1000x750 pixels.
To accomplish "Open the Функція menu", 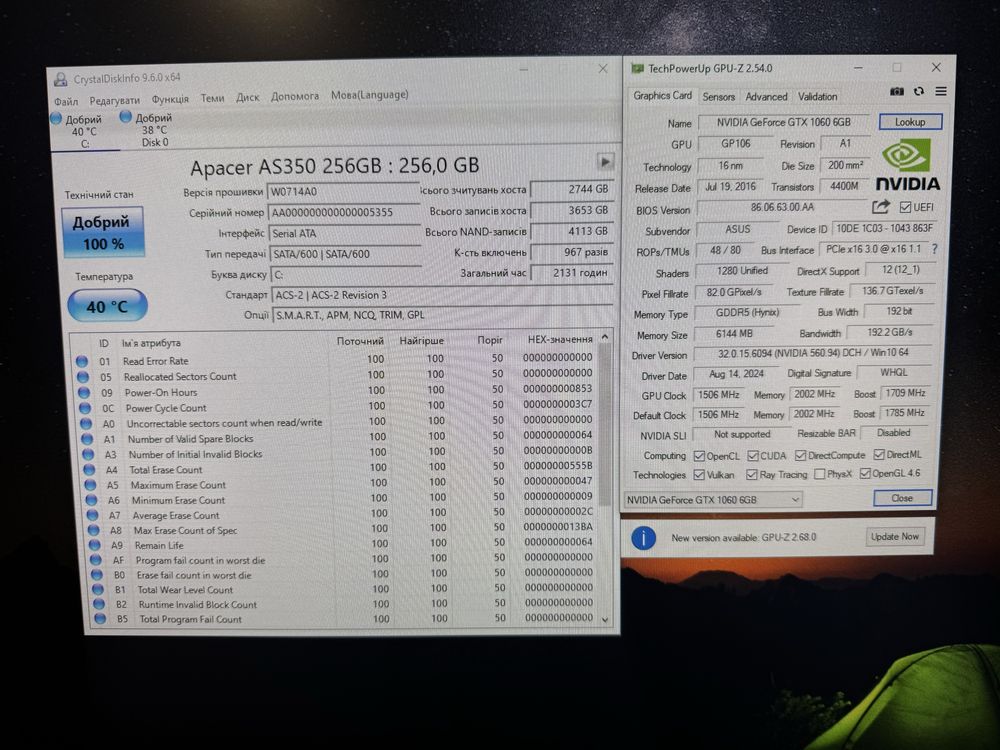I will (170, 99).
